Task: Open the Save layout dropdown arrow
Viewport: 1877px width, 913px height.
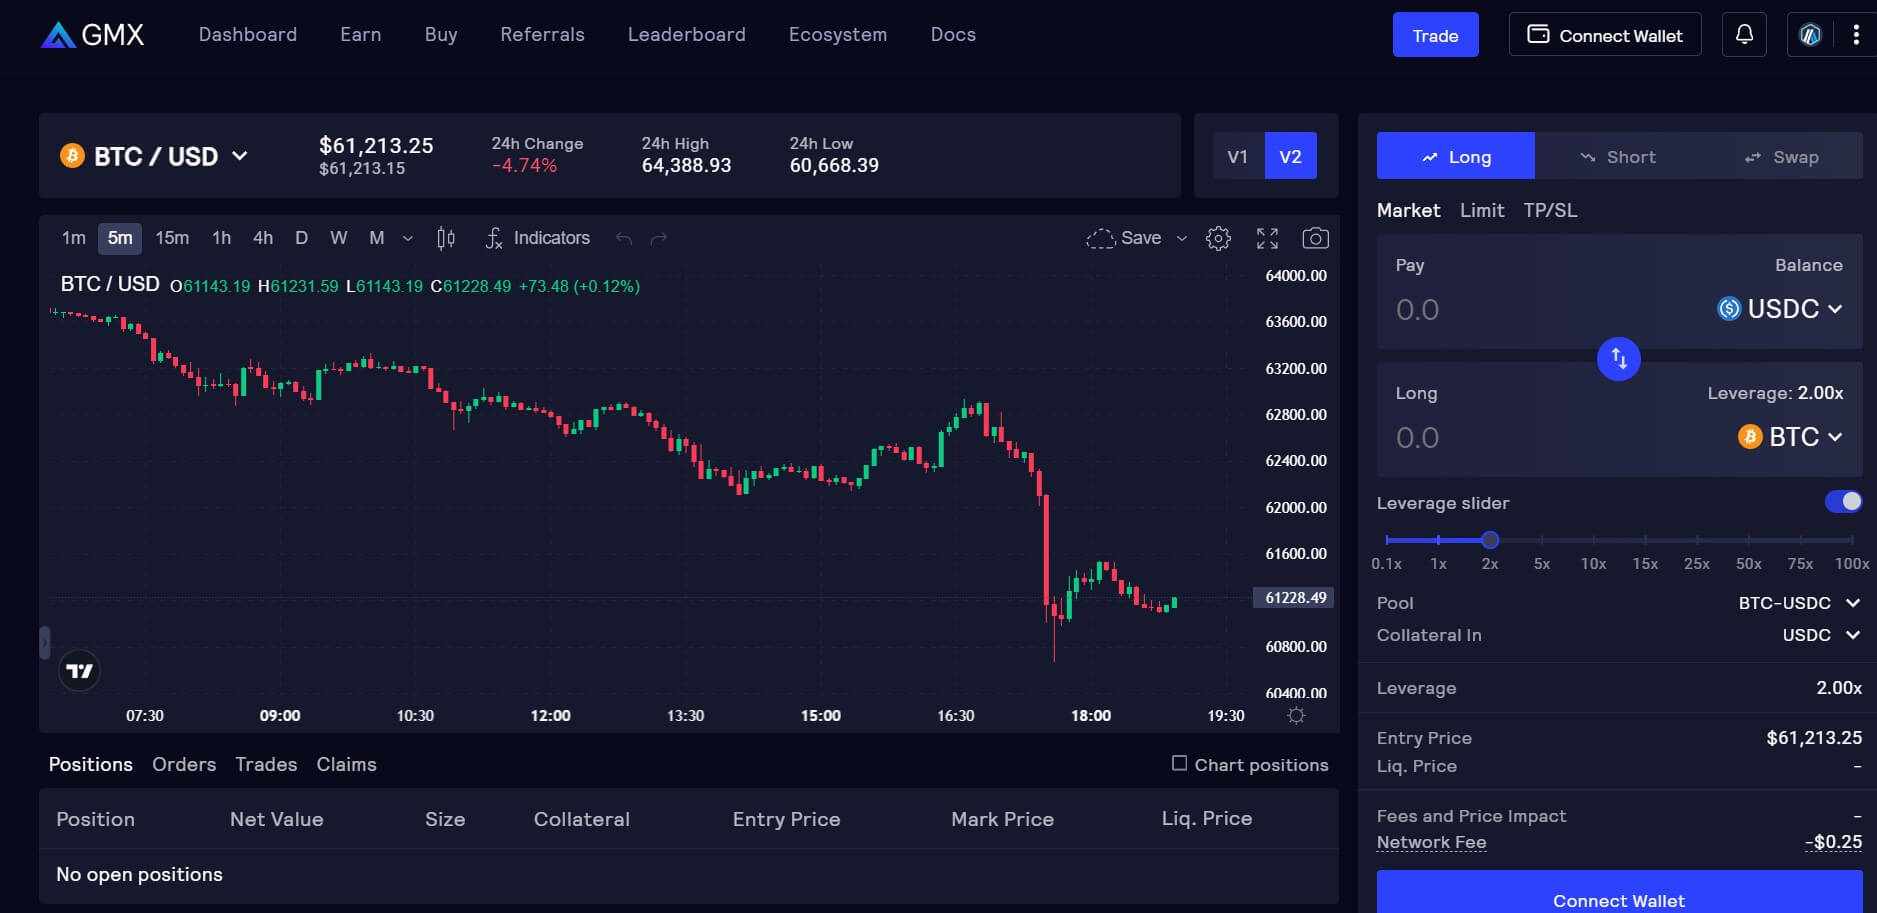Action: [x=1181, y=238]
